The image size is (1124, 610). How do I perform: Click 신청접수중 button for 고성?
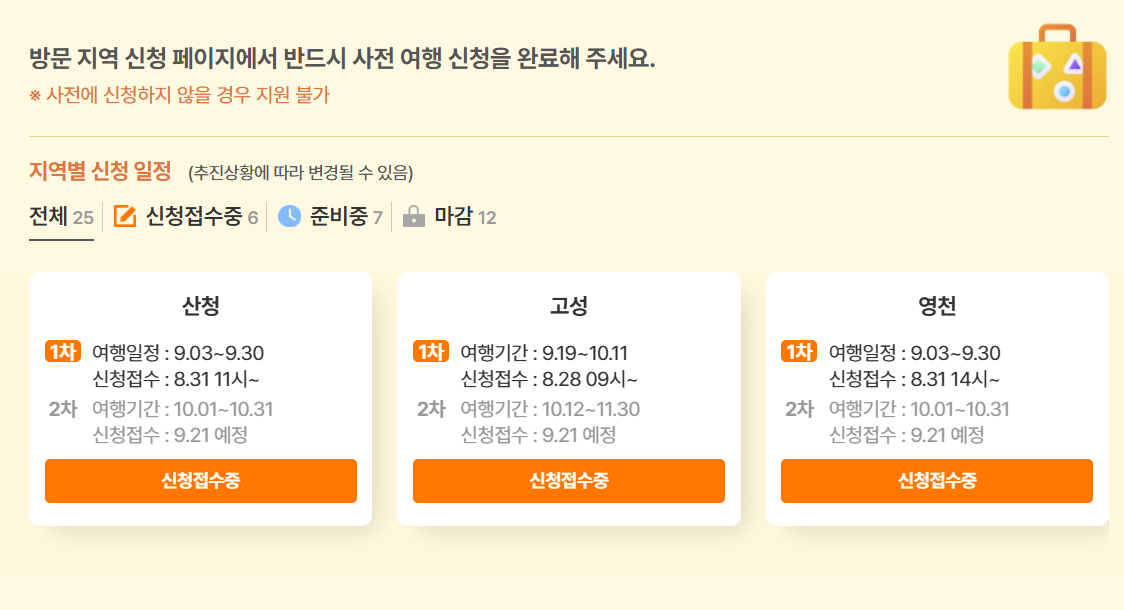[569, 481]
